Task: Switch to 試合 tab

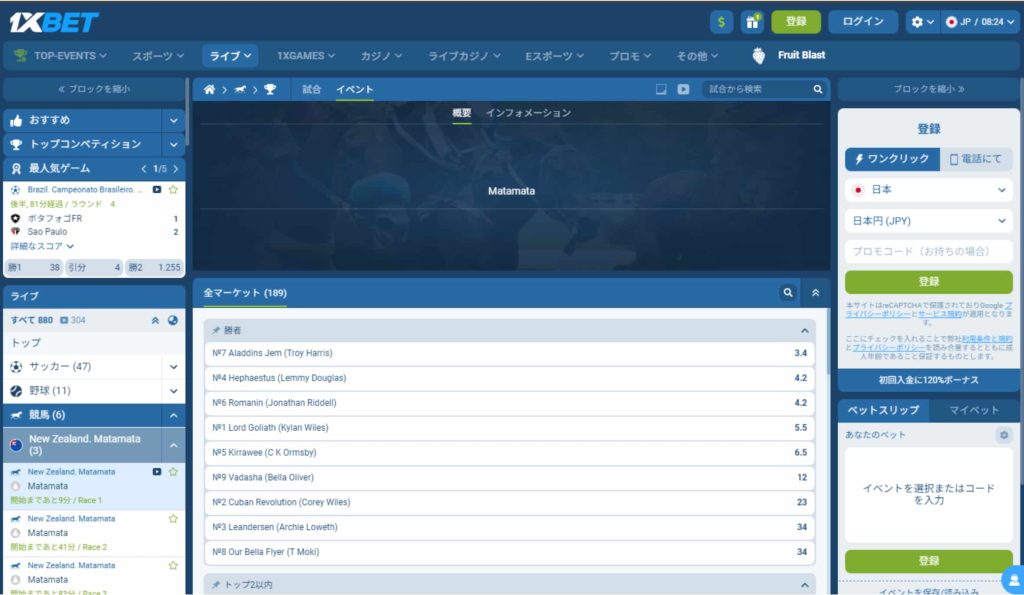Action: pyautogui.click(x=312, y=89)
